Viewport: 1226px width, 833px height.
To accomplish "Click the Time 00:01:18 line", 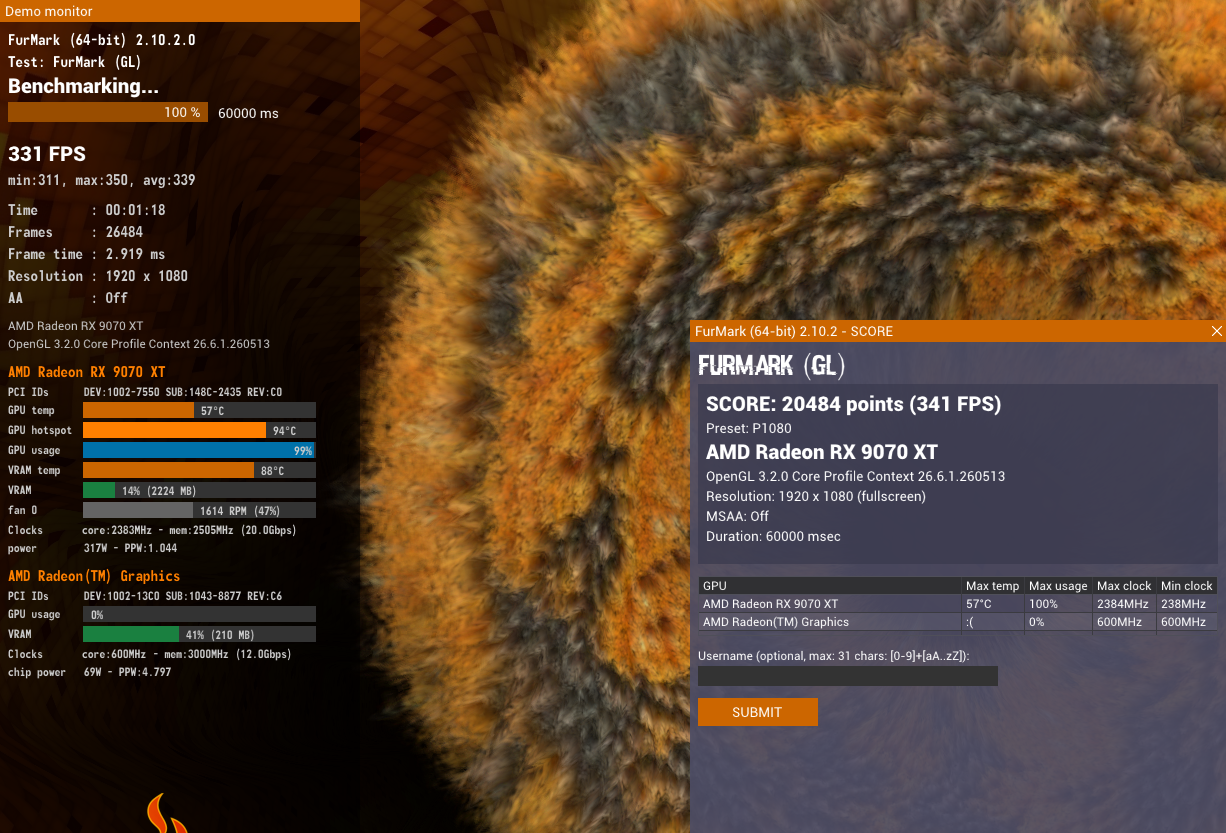I will tap(87, 210).
